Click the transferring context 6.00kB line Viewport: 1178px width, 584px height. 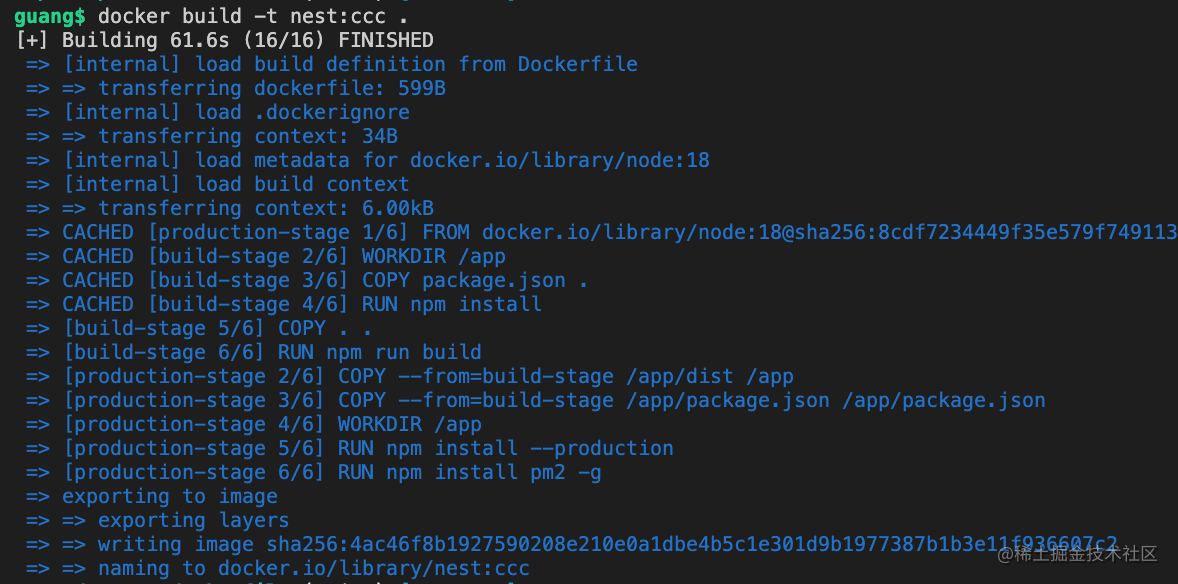[x=230, y=208]
